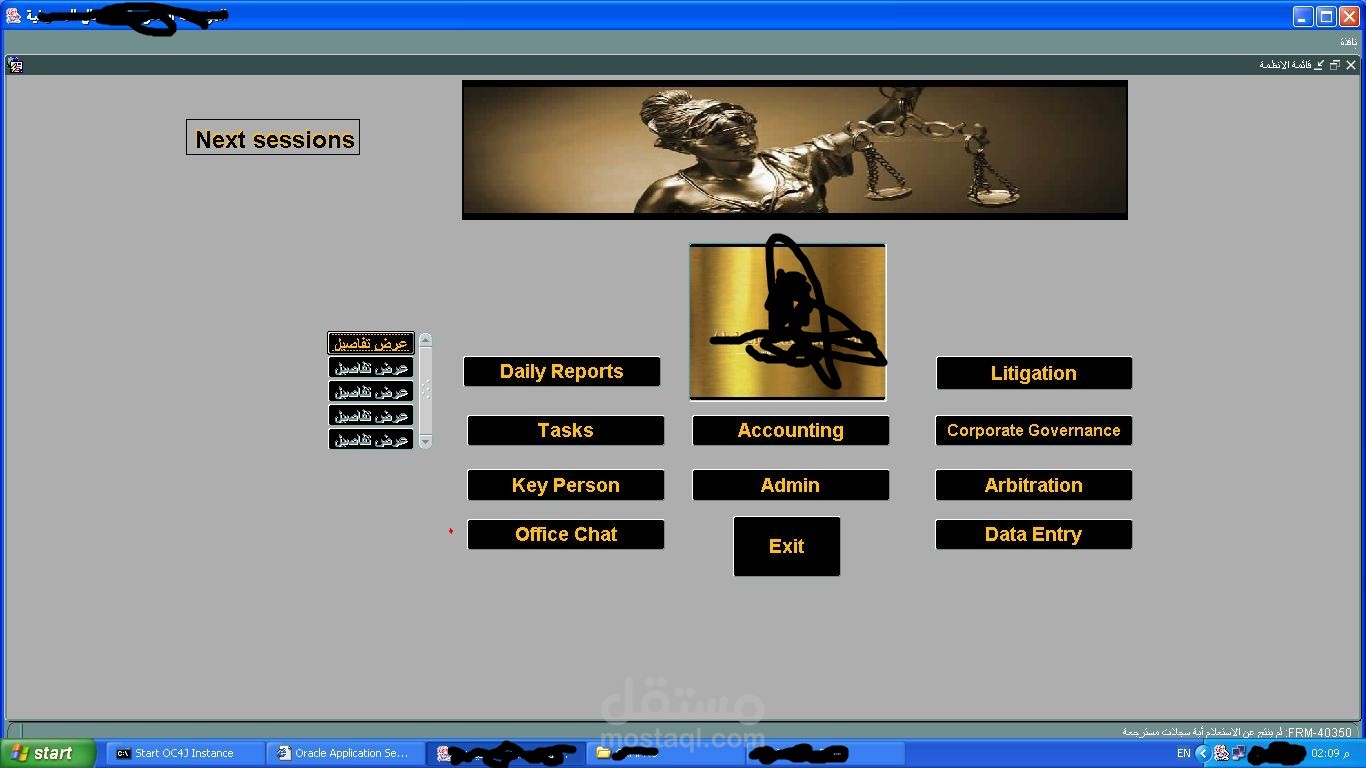Switch to Start OC4J Instance taskbar window
The image size is (1366, 768).
[186, 753]
